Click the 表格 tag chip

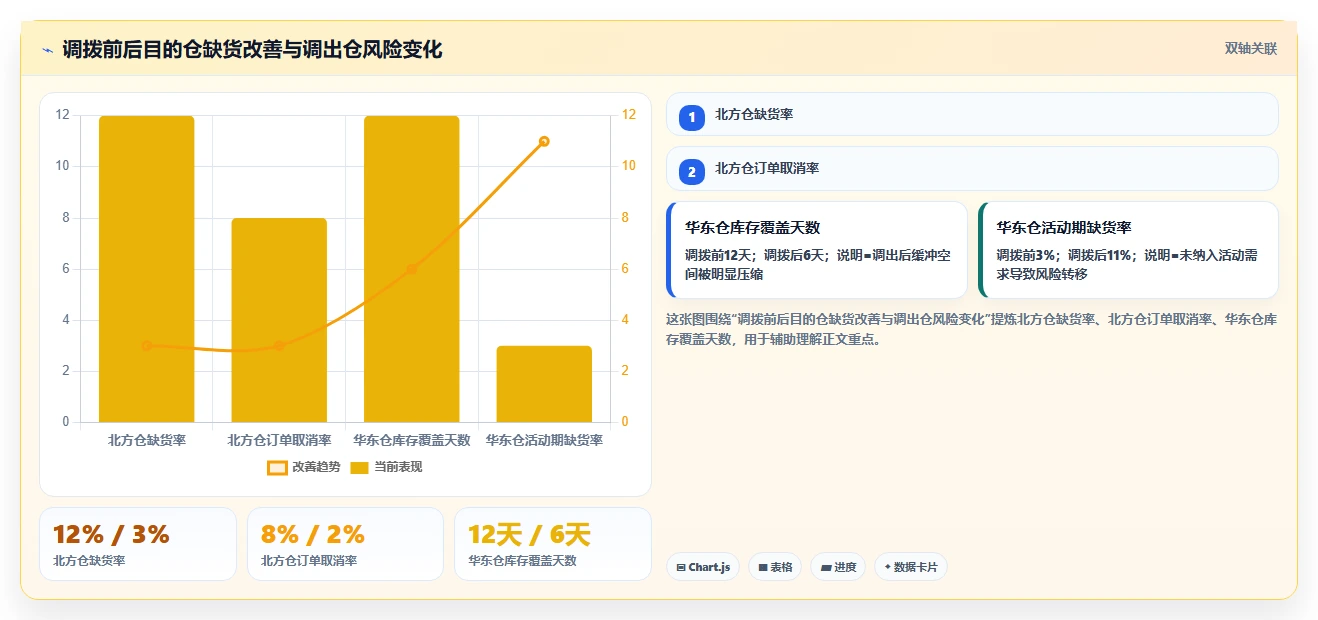(x=775, y=567)
